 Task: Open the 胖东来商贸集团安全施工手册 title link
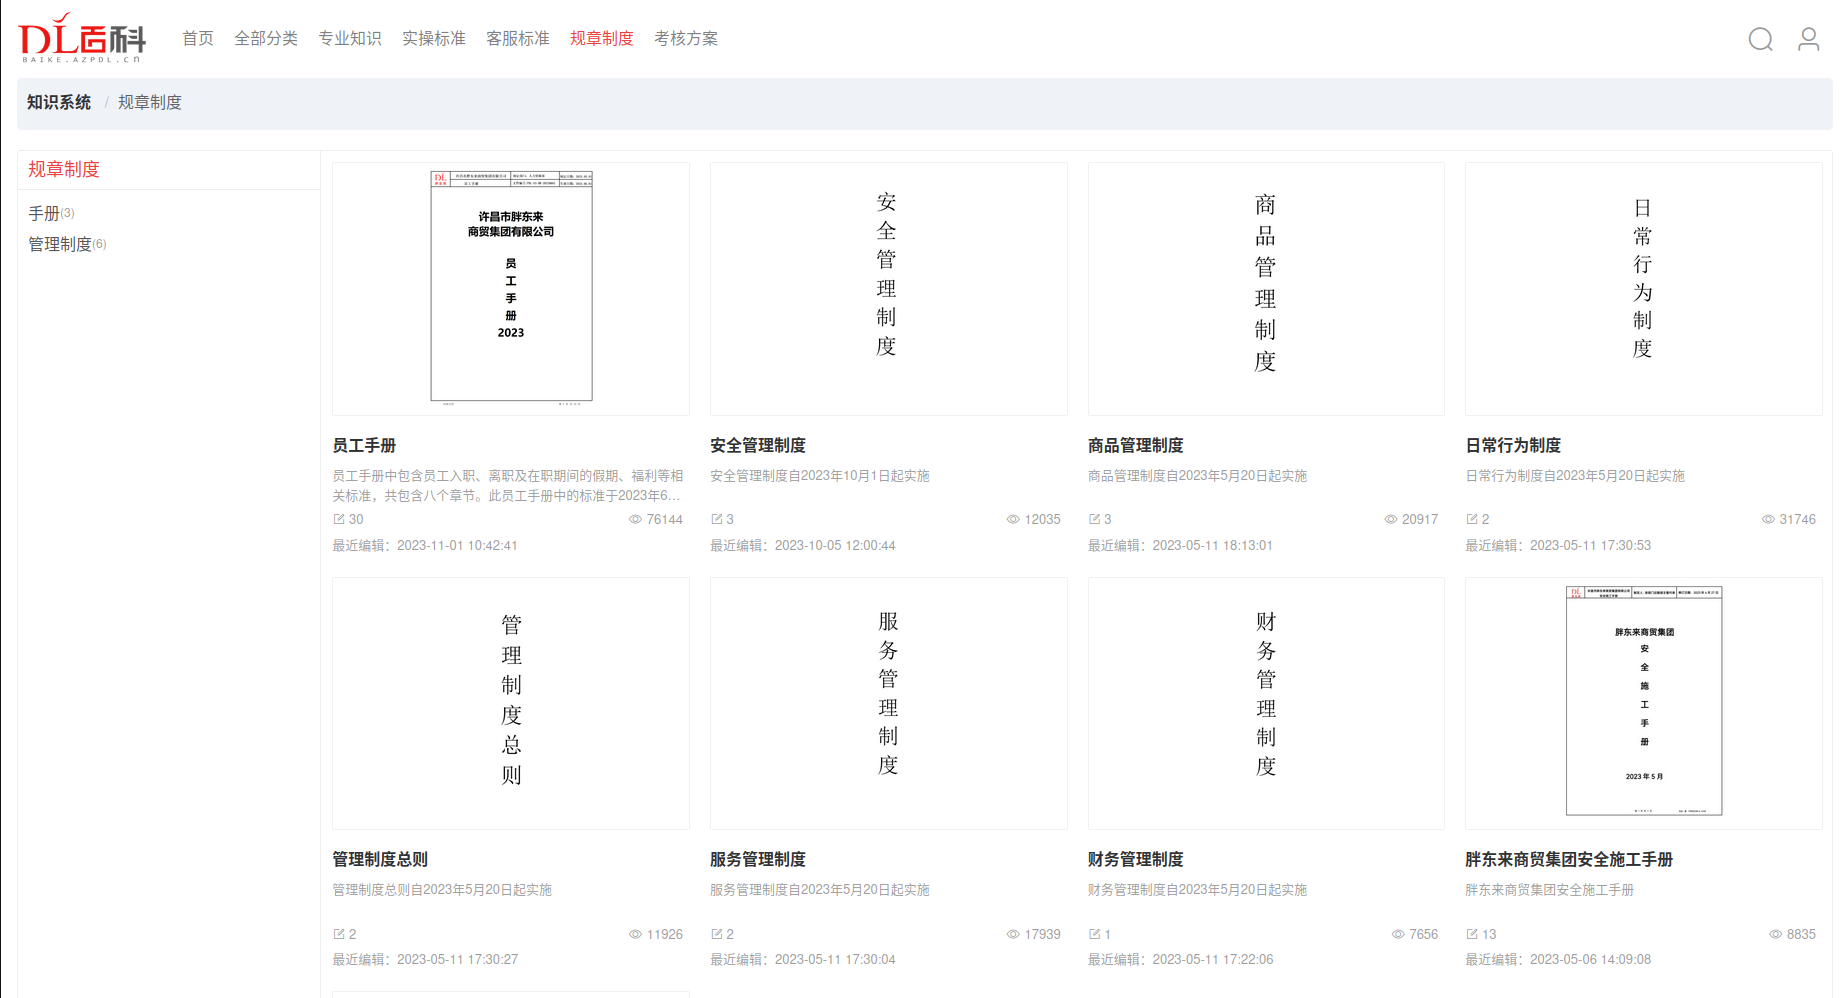(x=1569, y=859)
